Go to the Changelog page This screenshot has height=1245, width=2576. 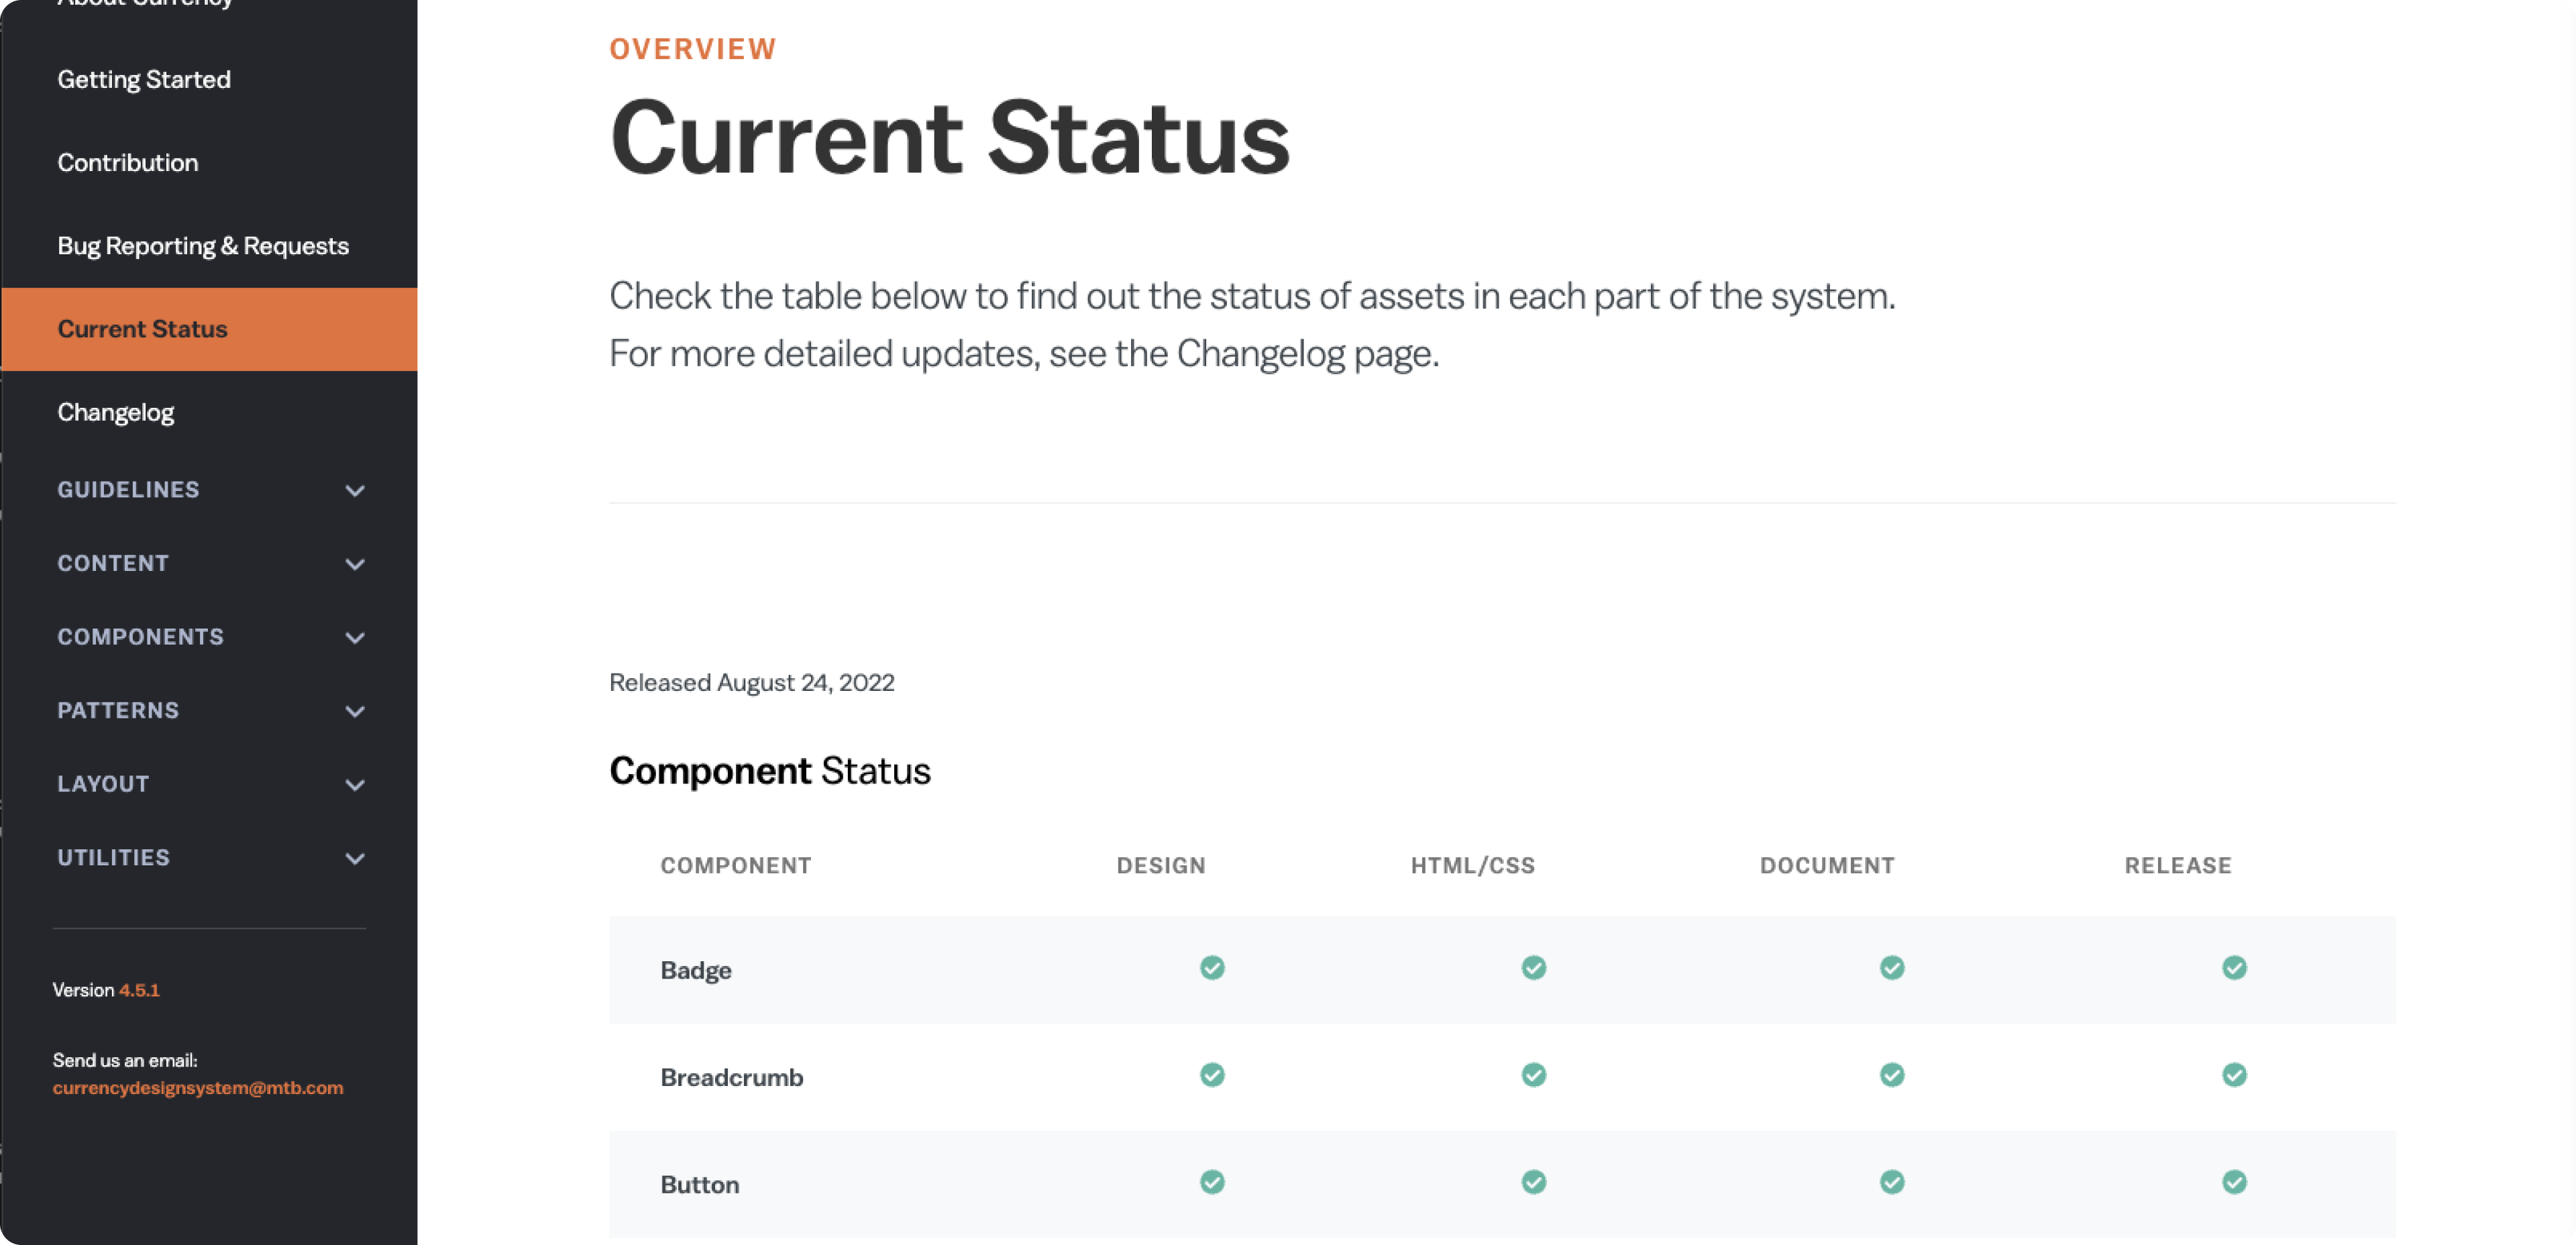coord(116,412)
